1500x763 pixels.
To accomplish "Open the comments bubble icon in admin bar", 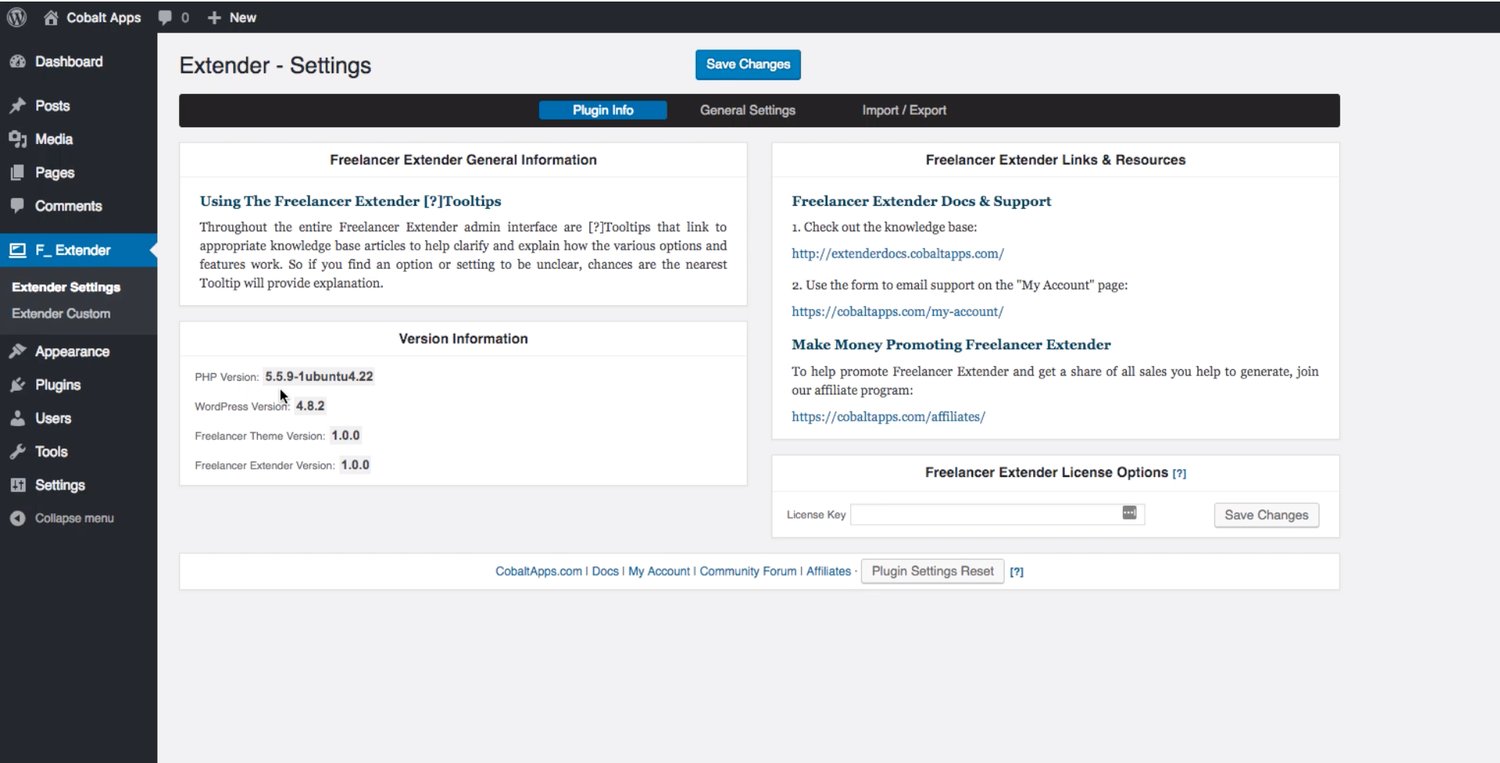I will point(165,17).
